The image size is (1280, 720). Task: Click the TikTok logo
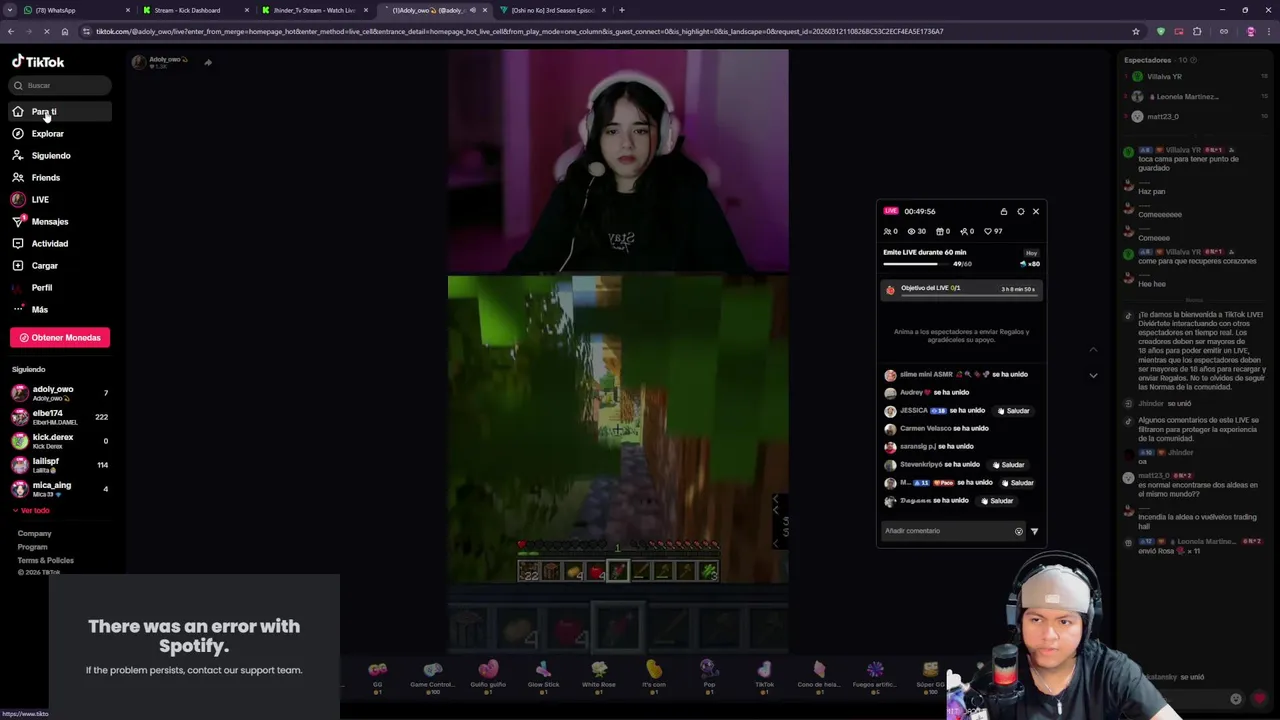tap(38, 62)
